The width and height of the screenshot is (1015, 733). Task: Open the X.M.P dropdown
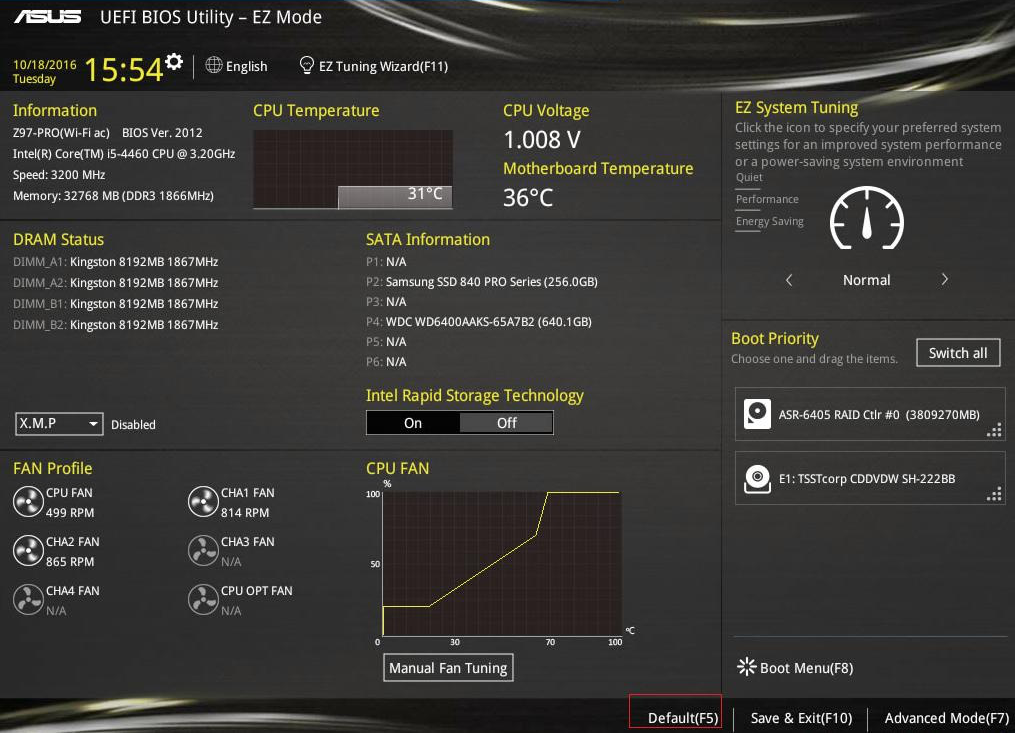[59, 423]
